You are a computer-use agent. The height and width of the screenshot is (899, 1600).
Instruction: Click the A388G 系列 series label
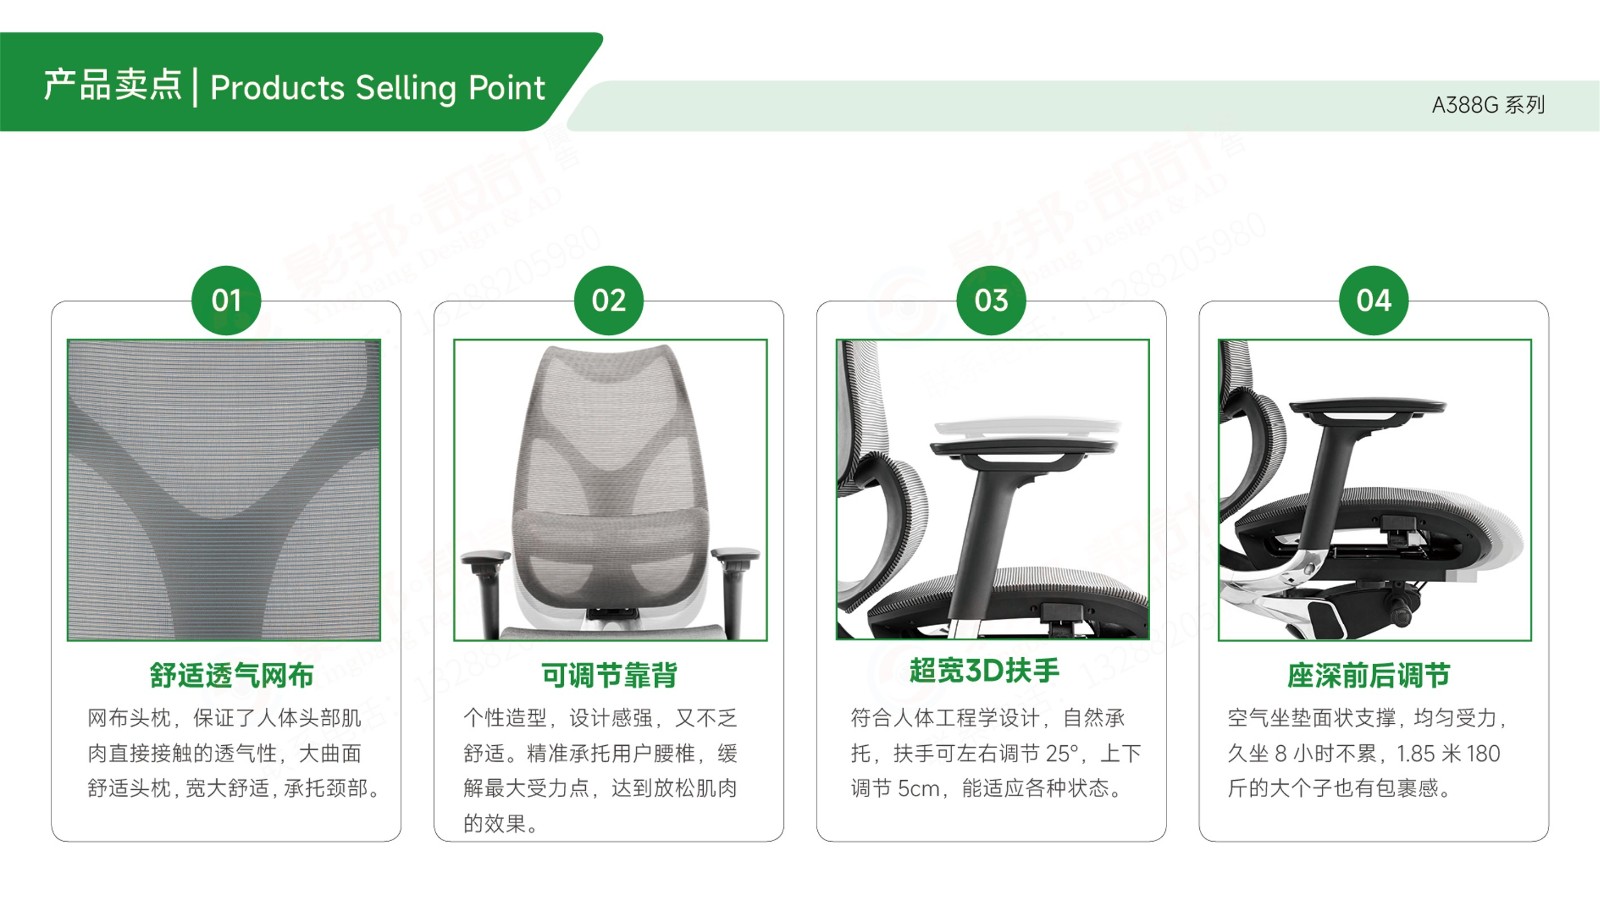click(1488, 105)
